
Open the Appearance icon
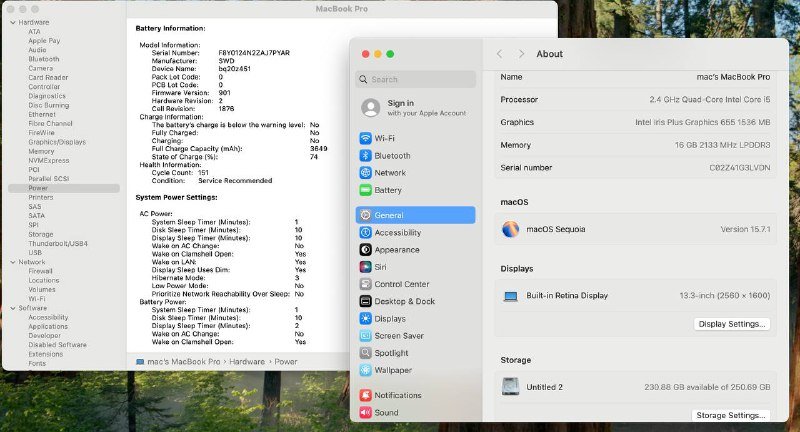[365, 250]
